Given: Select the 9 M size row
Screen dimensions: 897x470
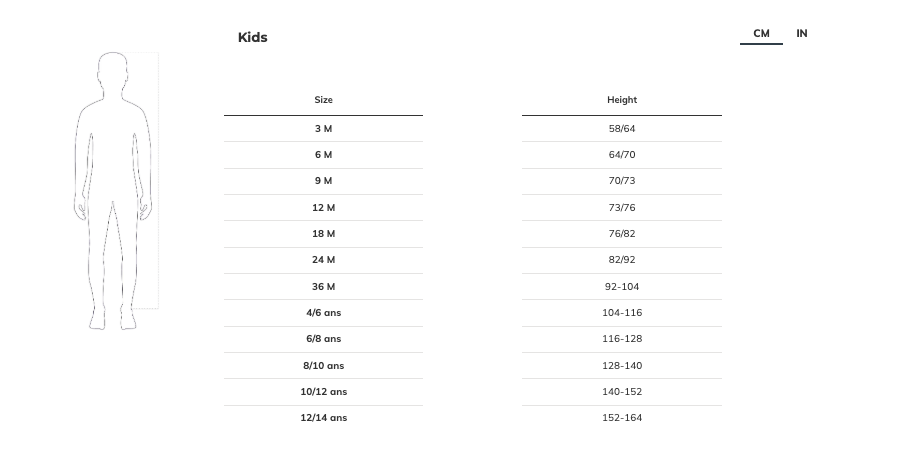Looking at the screenshot, I should pos(323,181).
